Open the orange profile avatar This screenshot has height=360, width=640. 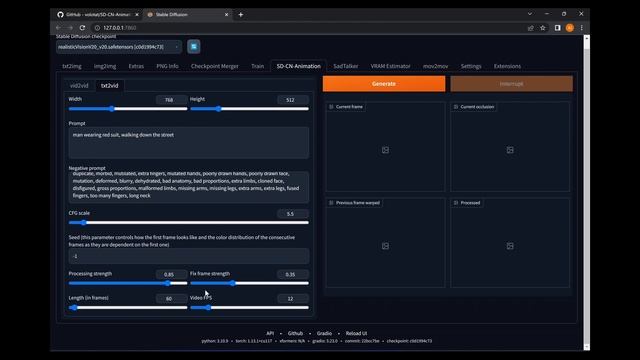pyautogui.click(x=570, y=28)
